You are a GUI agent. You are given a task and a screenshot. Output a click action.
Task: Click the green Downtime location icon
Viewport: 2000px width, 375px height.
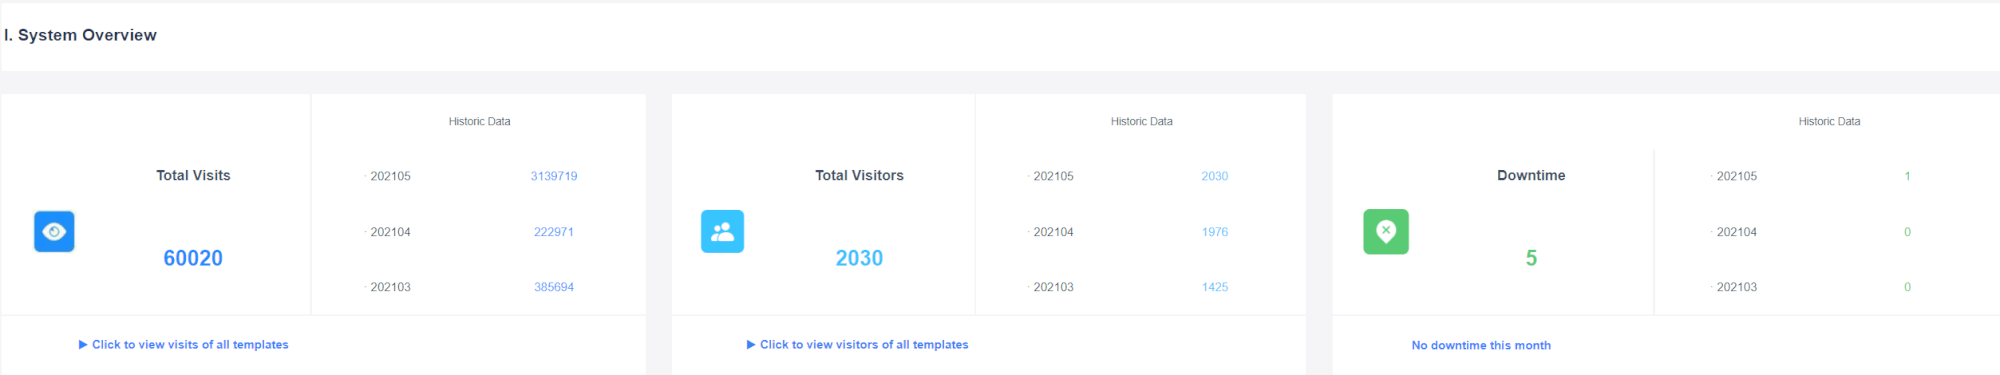pos(1386,231)
